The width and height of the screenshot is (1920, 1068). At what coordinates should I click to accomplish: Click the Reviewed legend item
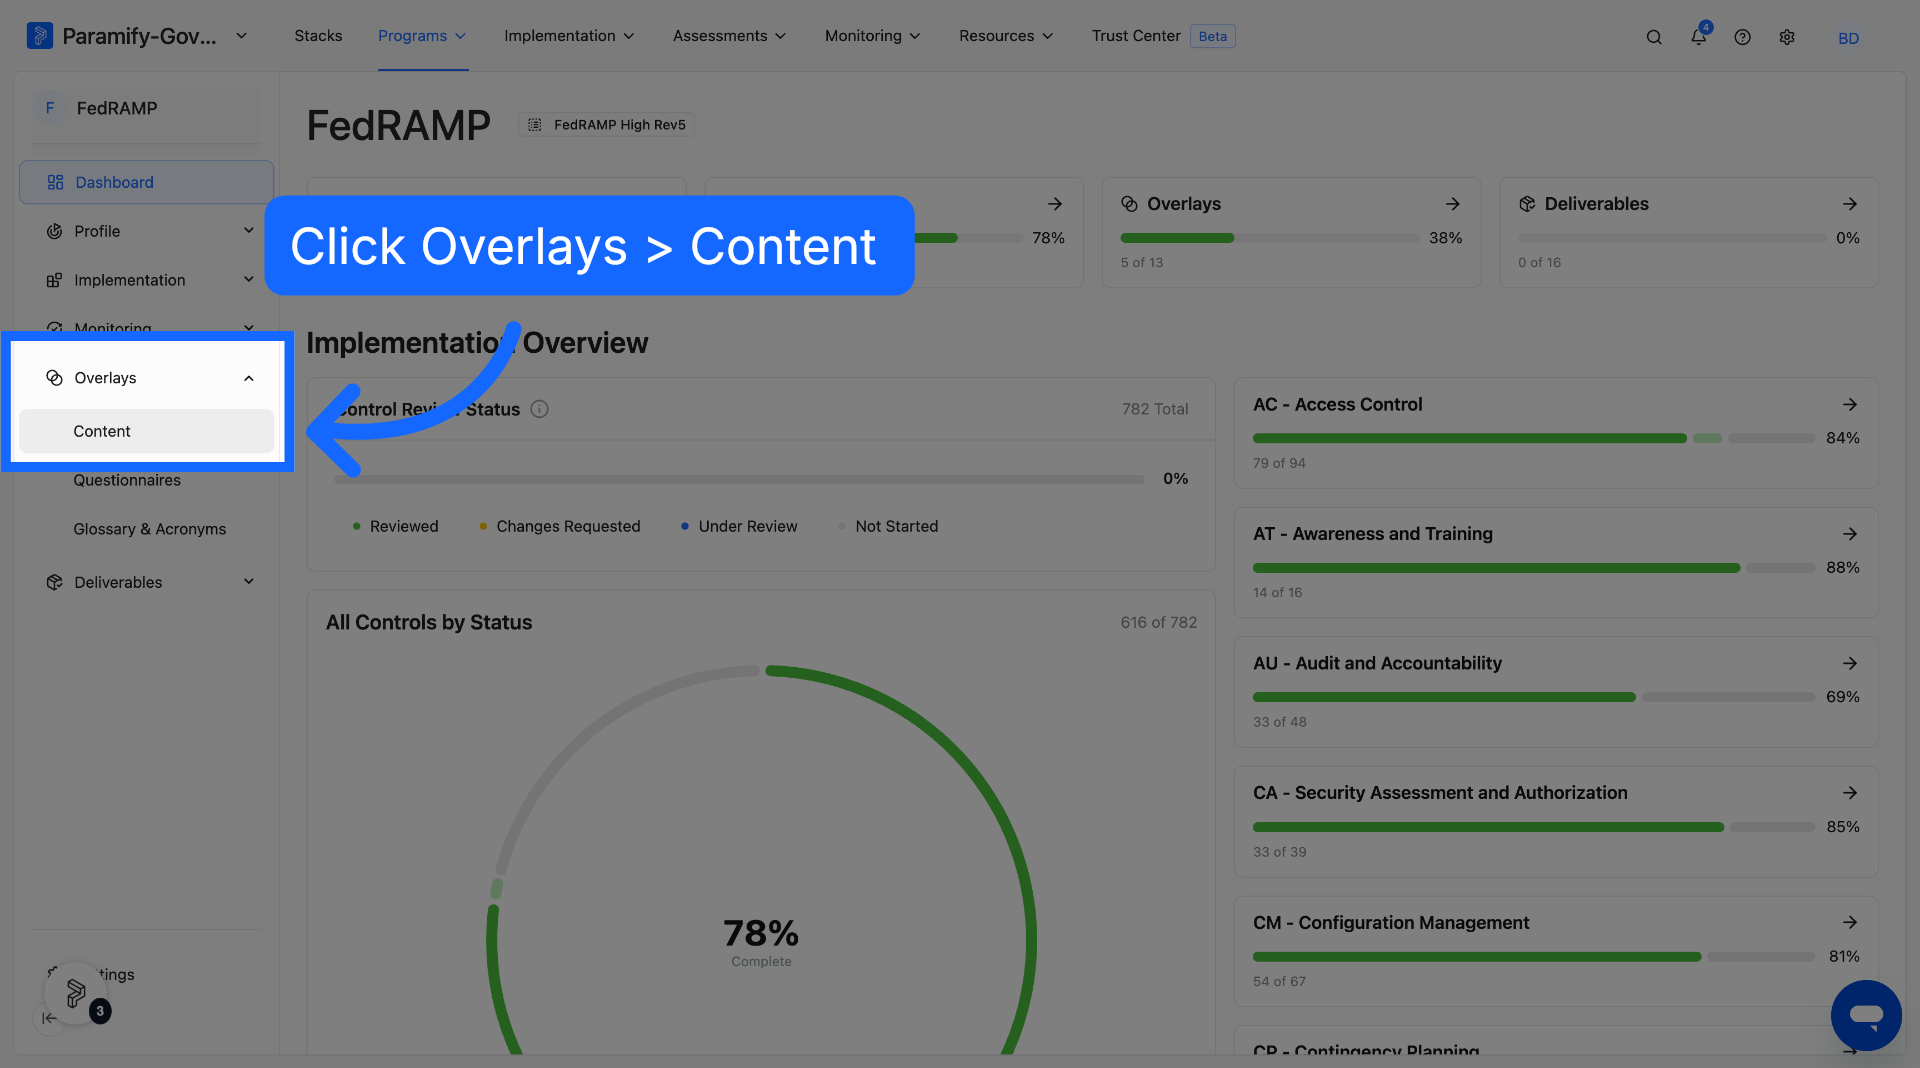[x=396, y=526]
